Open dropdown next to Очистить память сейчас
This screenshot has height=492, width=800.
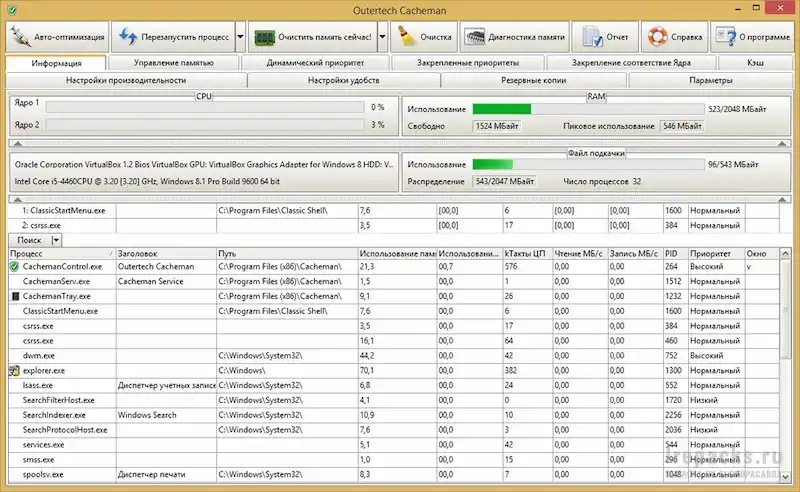pyautogui.click(x=382, y=37)
